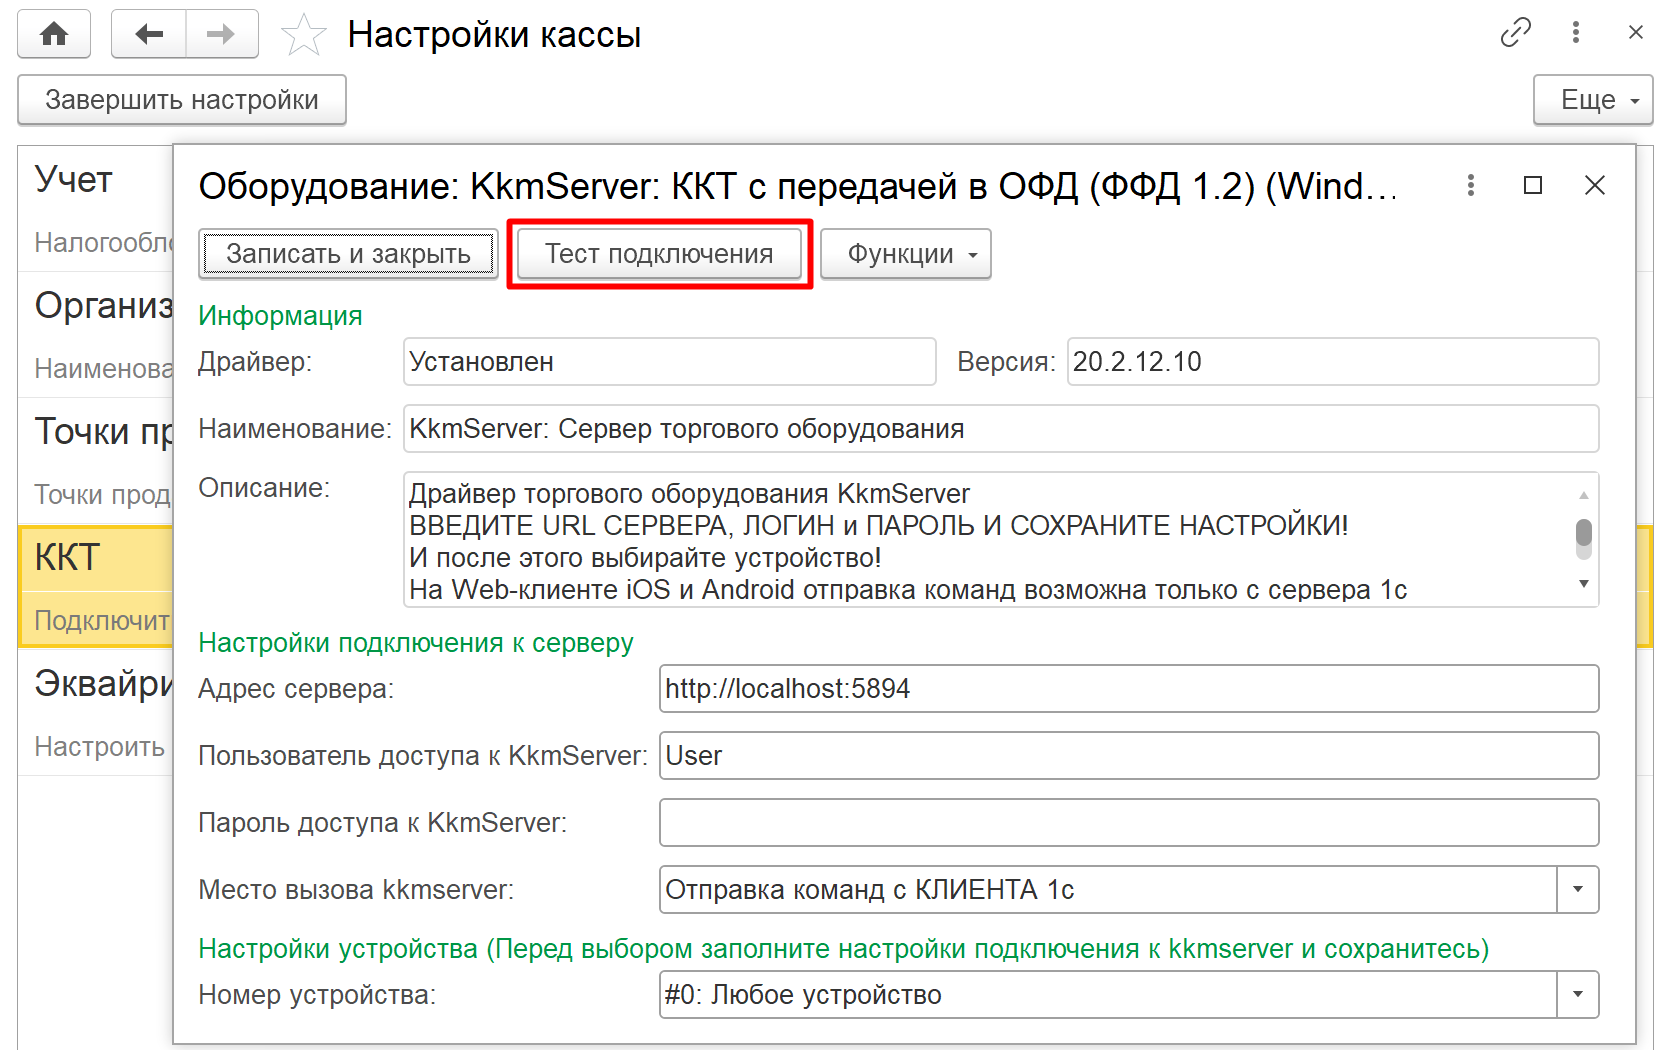Click the Версия field 20.2.12.10
This screenshot has height=1050, width=1667.
click(1333, 362)
